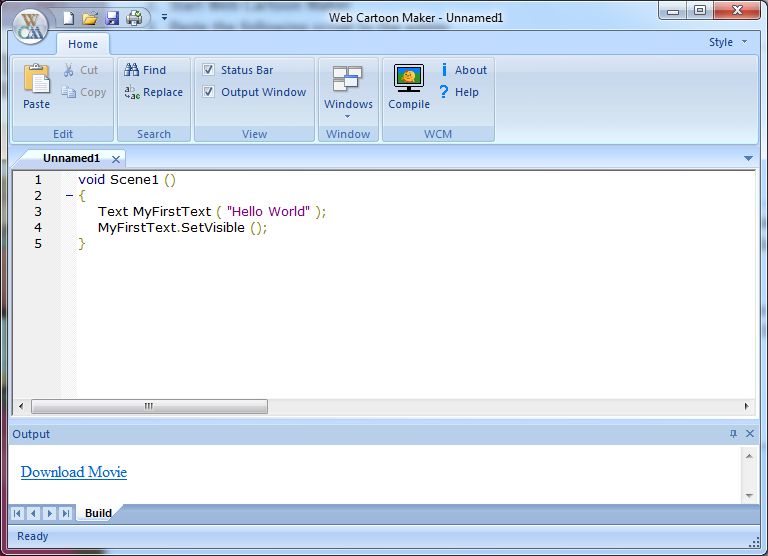Open the WCM application orb menu
Viewport: 768px width, 556px height.
[30, 26]
